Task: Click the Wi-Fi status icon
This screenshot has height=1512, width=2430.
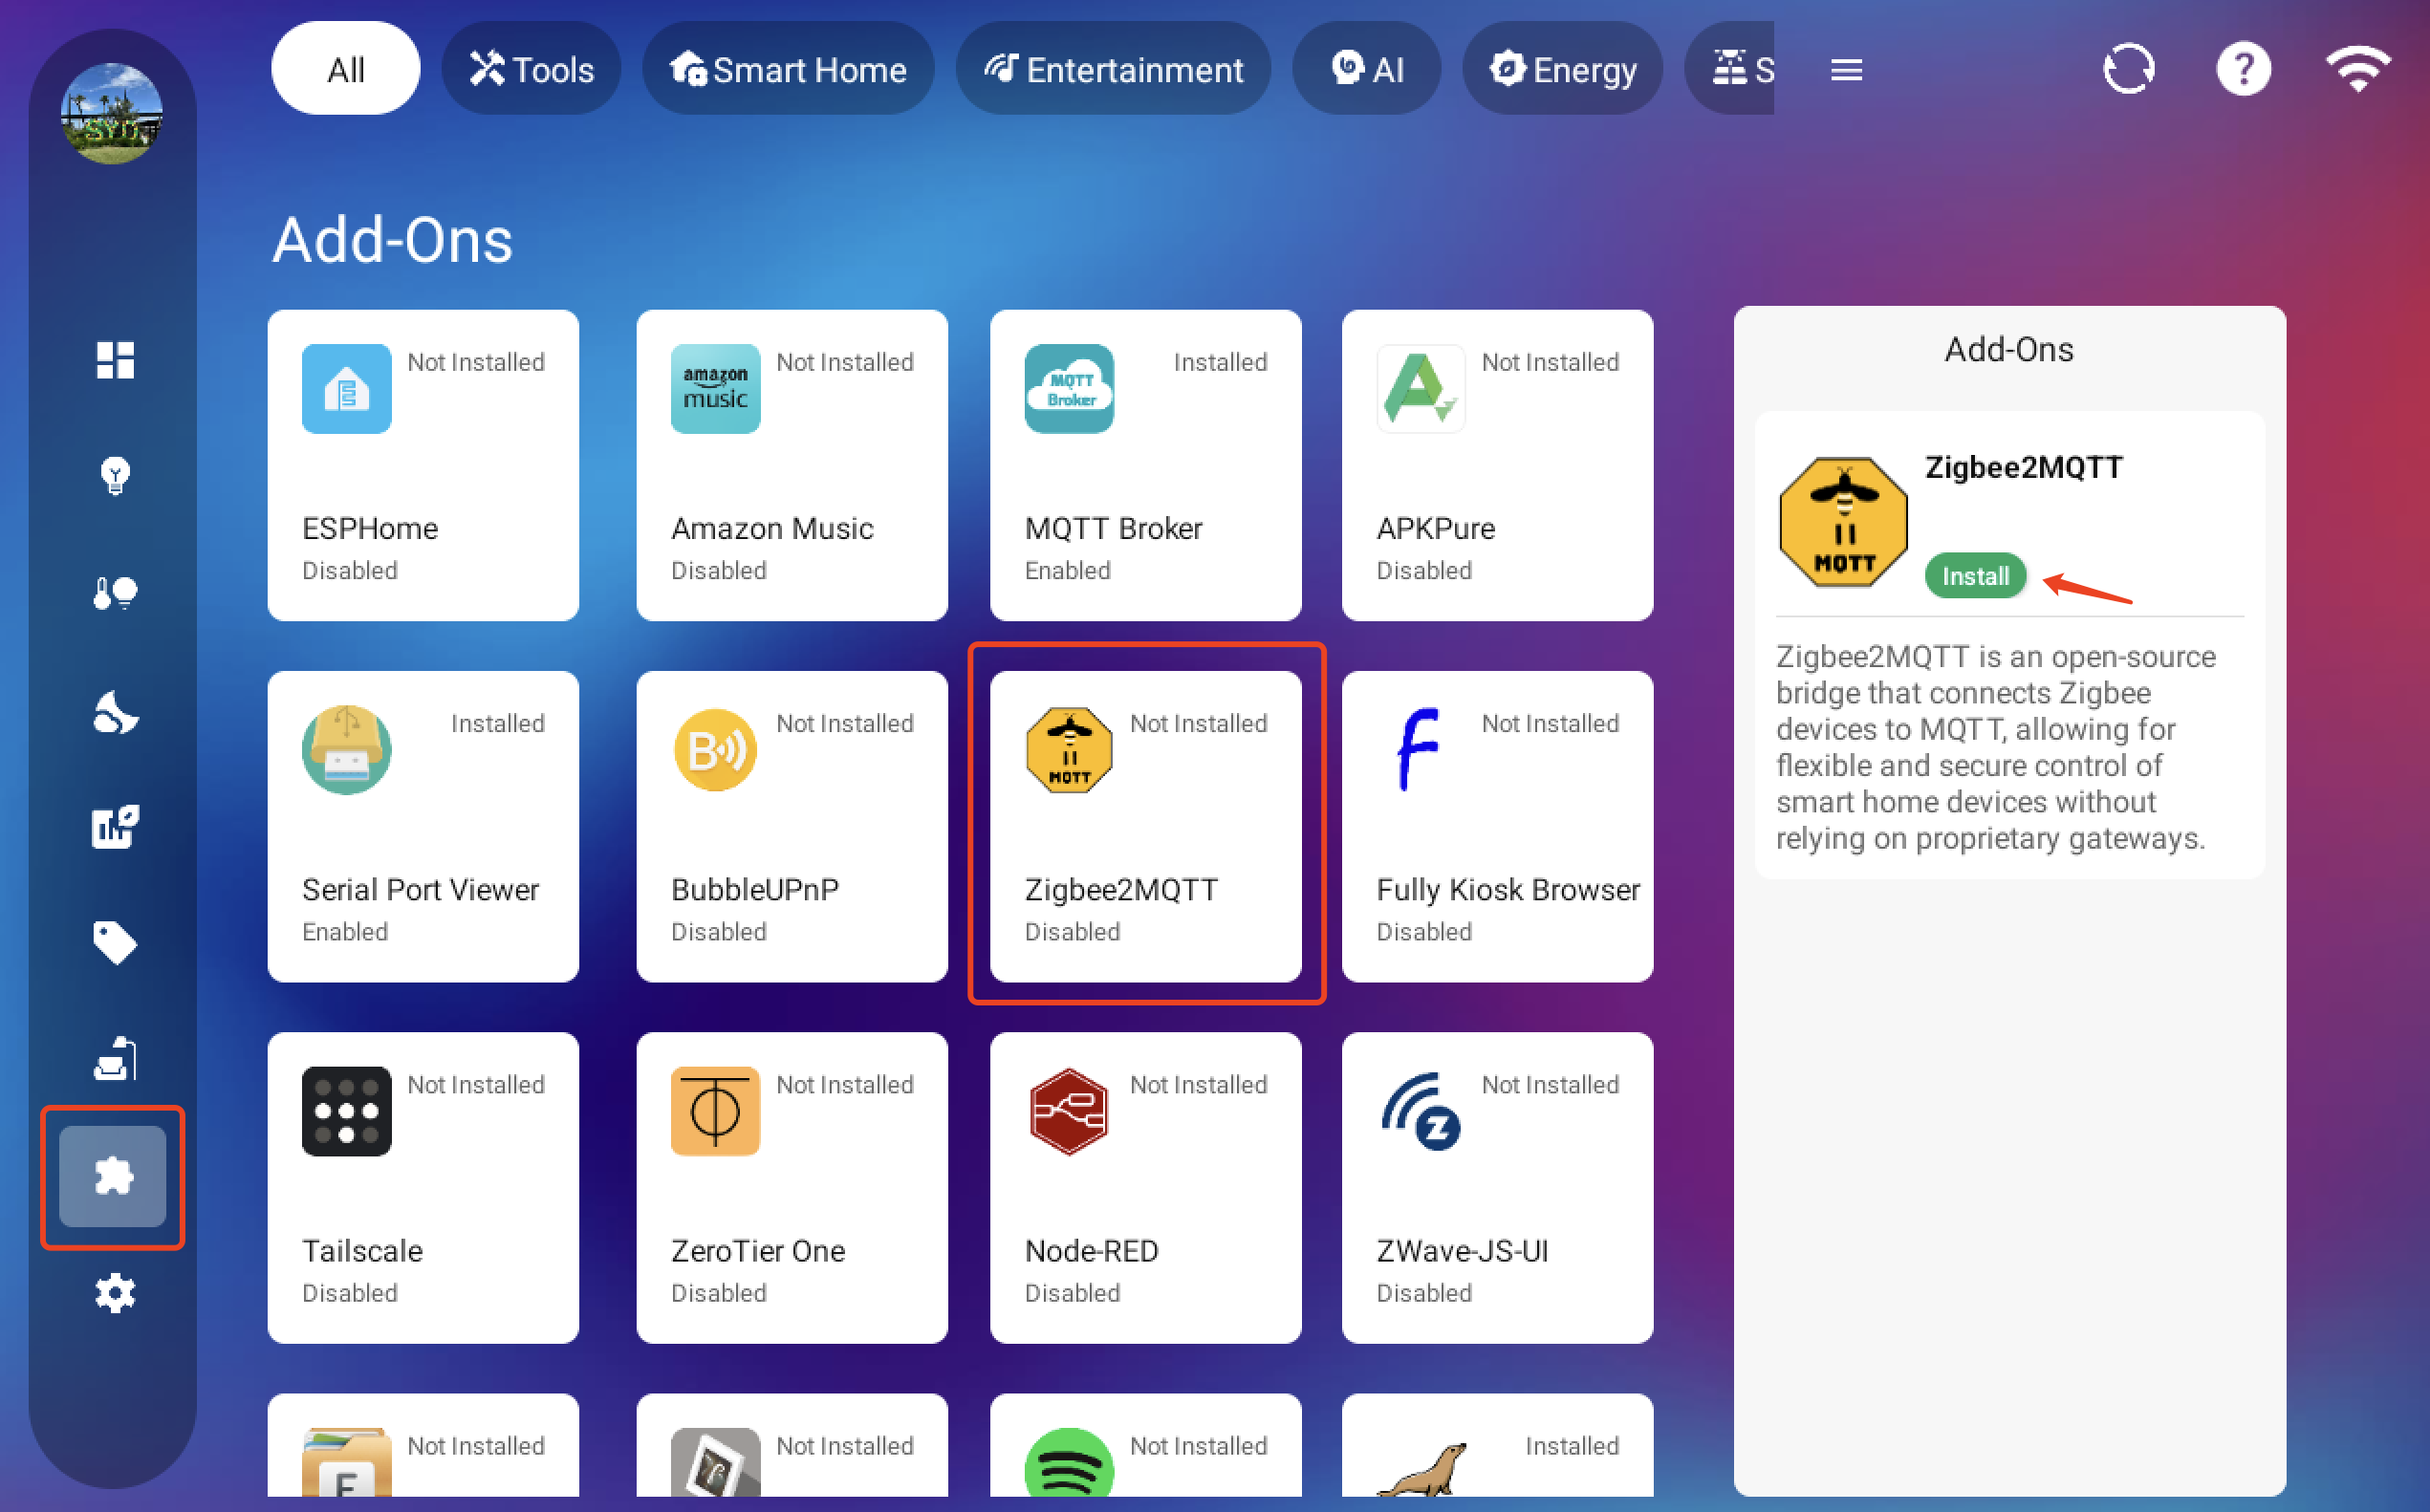Action: pyautogui.click(x=2358, y=69)
